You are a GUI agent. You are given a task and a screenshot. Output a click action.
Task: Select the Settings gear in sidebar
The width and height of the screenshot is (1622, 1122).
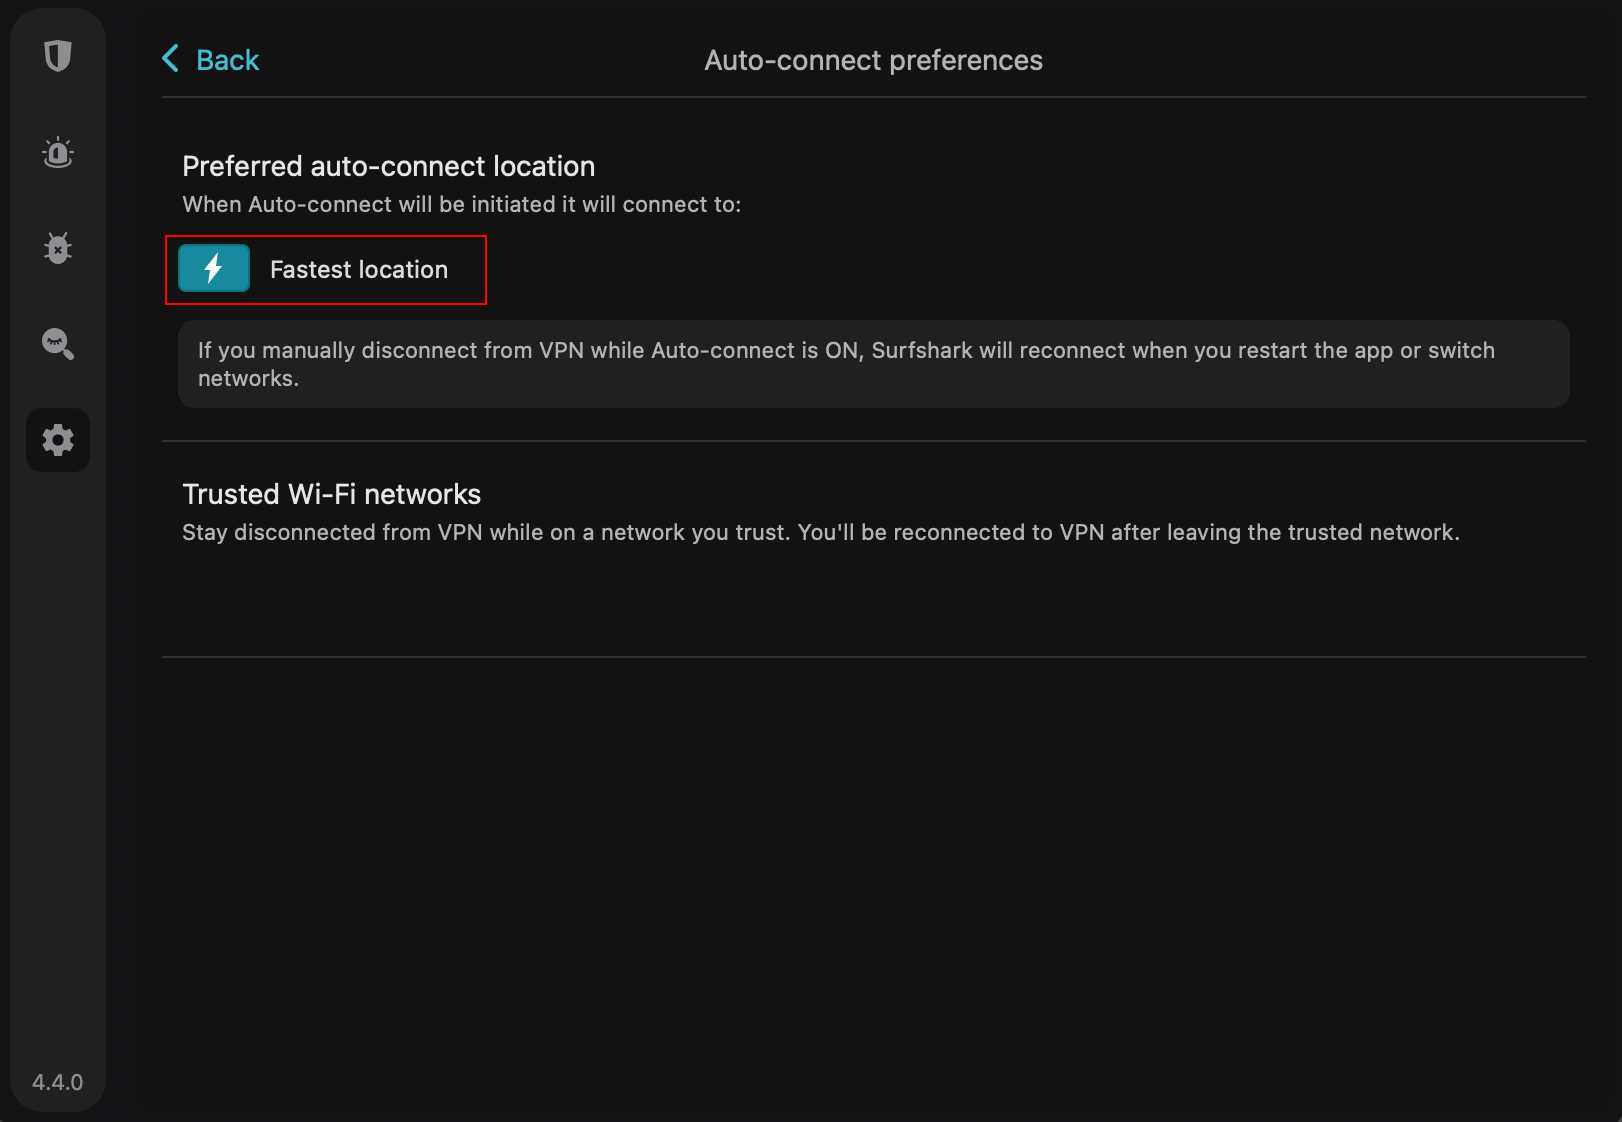tap(57, 440)
